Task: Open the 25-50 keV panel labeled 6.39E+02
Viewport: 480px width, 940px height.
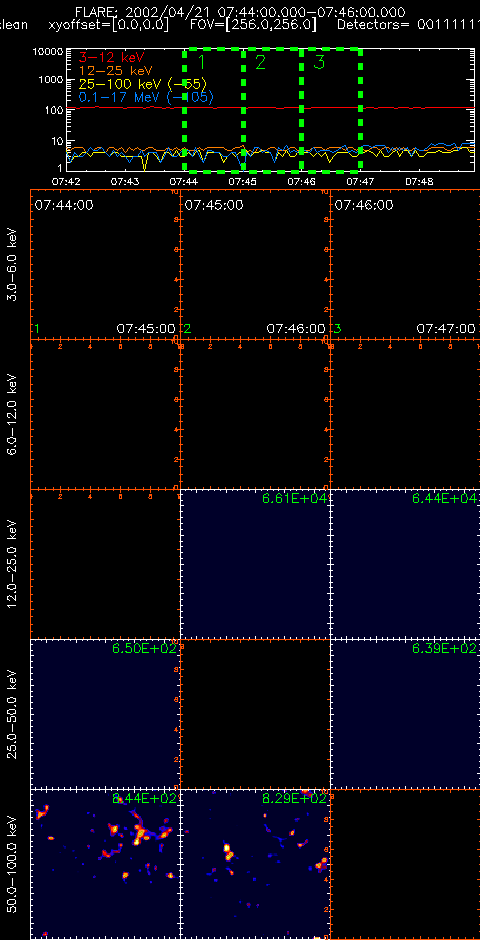Action: 405,714
